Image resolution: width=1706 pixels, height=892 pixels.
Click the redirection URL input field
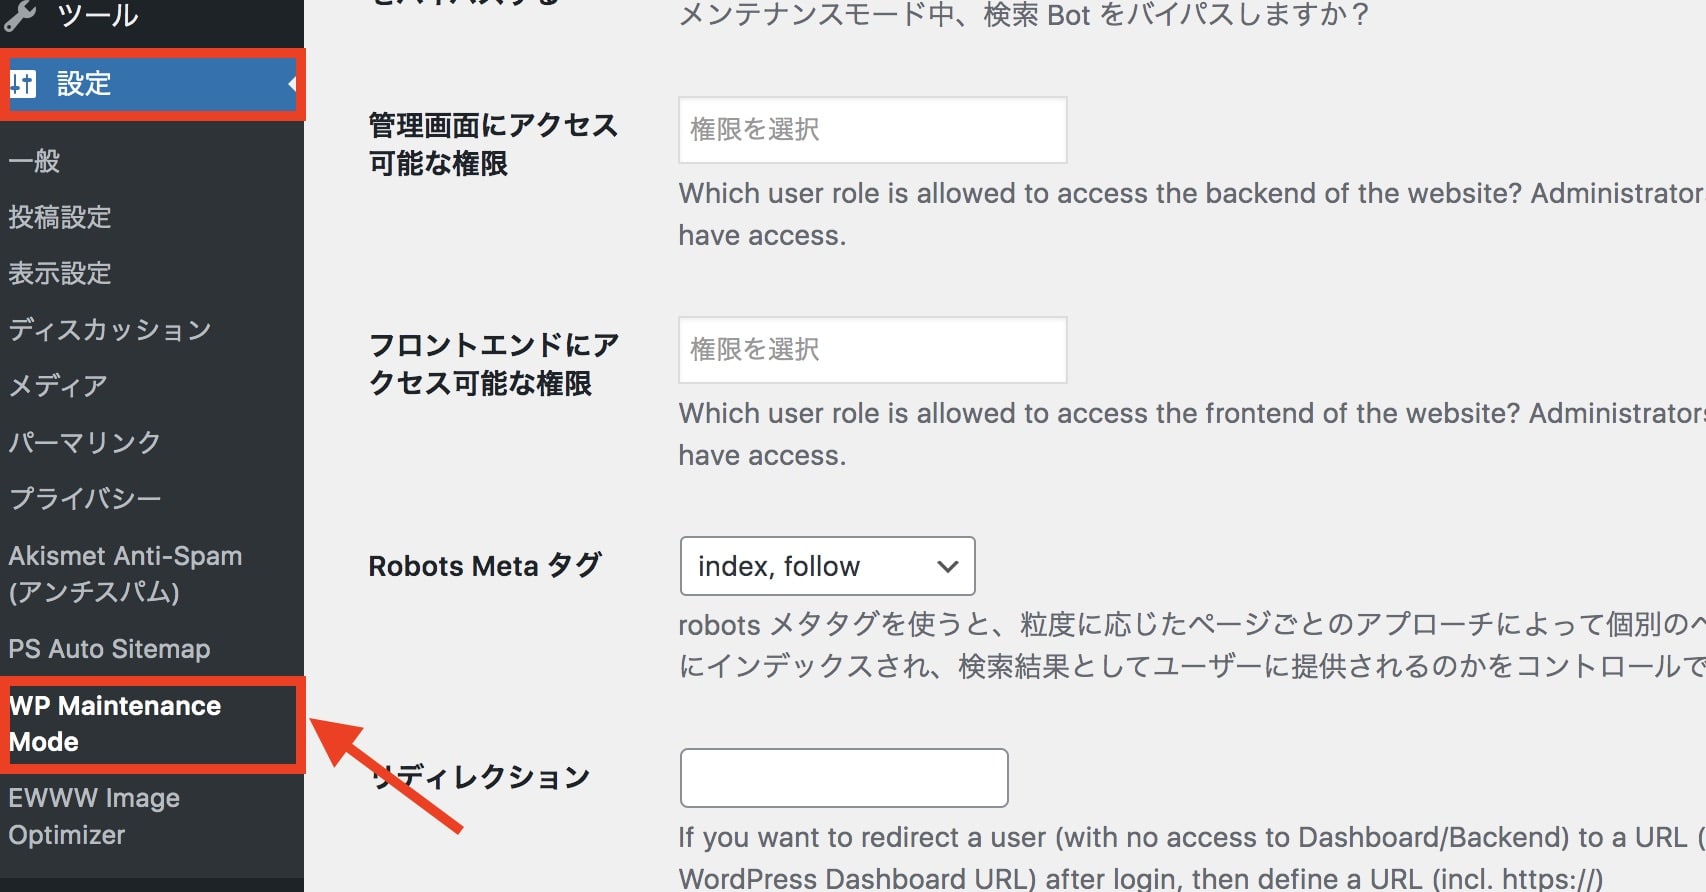pos(844,778)
